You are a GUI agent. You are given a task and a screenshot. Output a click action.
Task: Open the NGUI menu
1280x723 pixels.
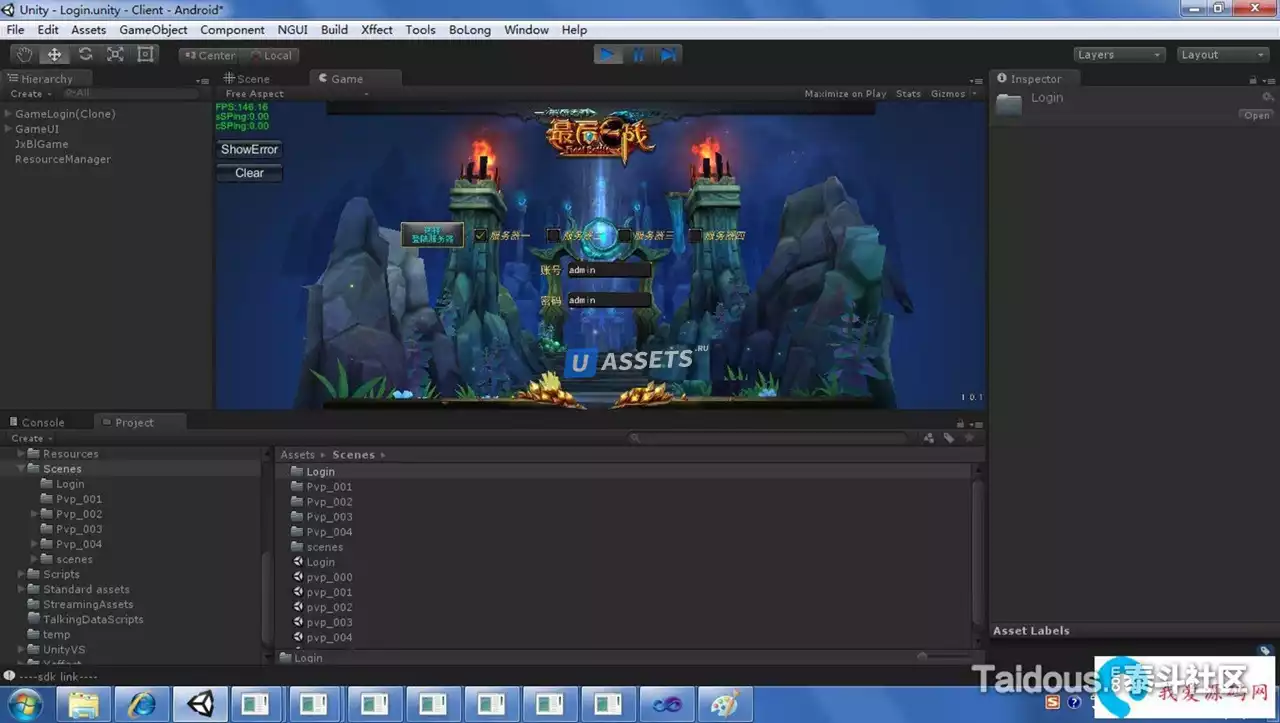coord(293,30)
